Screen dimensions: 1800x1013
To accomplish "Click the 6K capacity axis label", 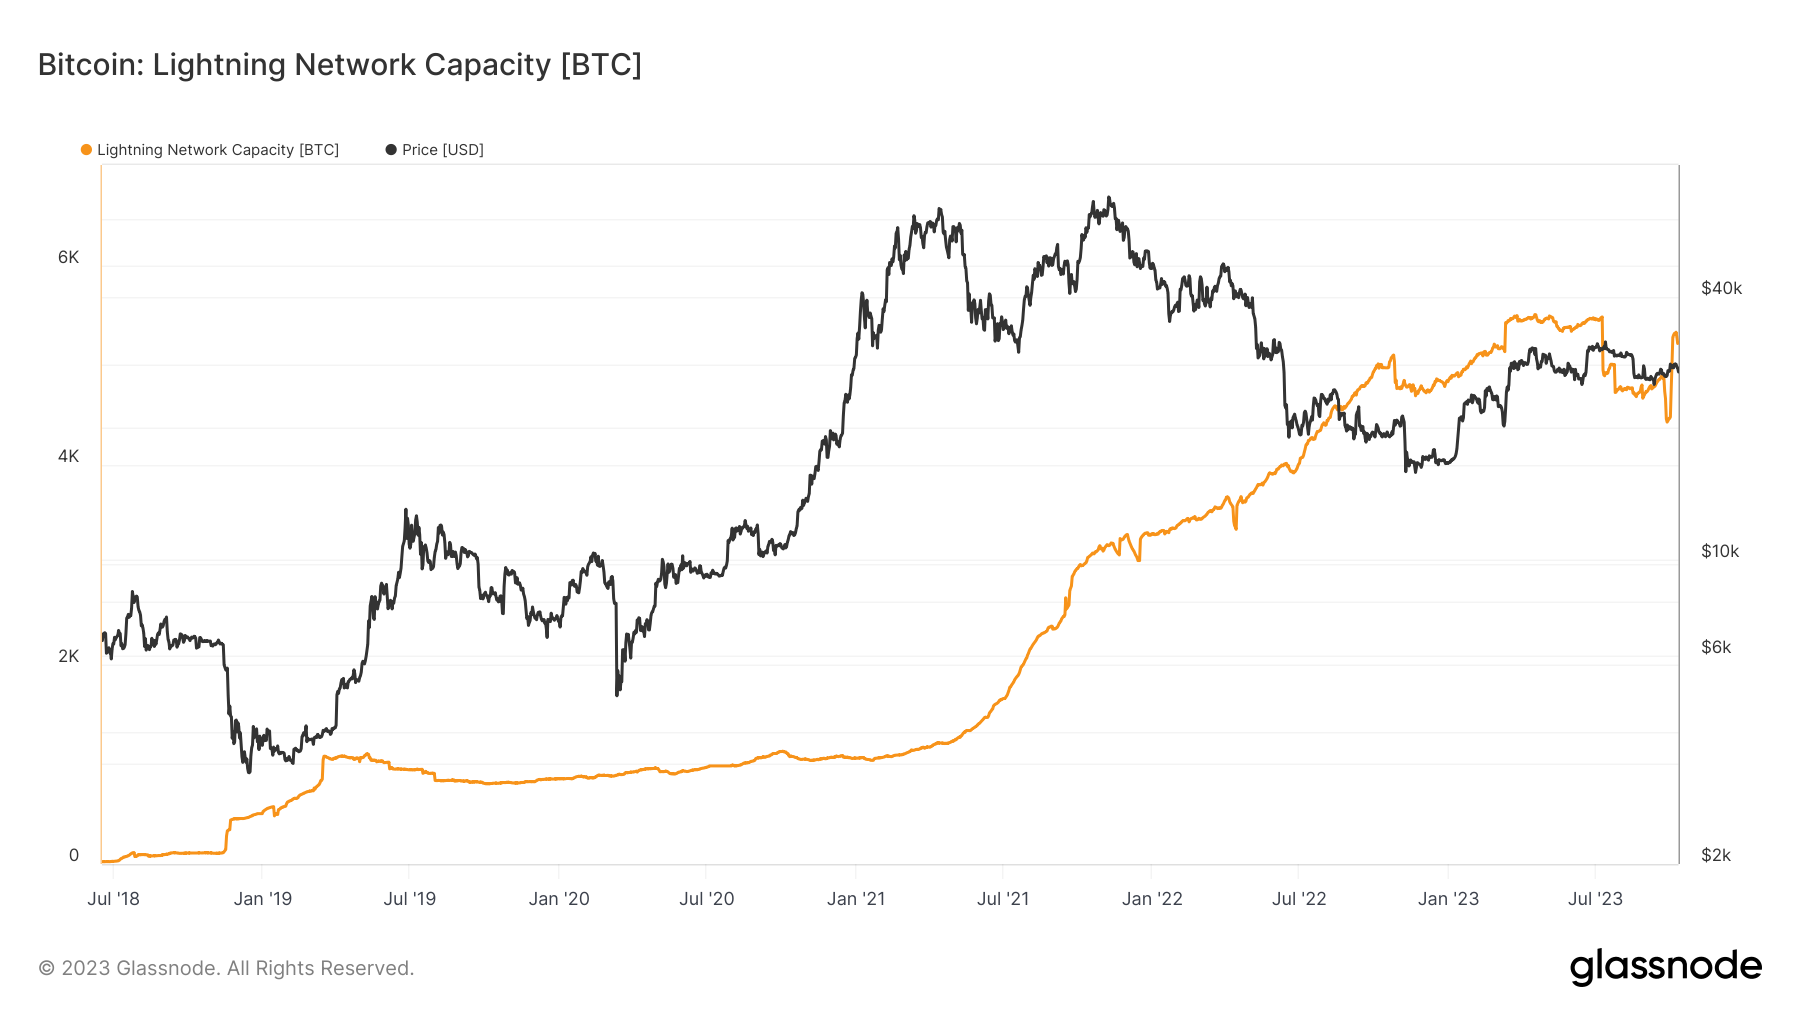I will click(68, 258).
